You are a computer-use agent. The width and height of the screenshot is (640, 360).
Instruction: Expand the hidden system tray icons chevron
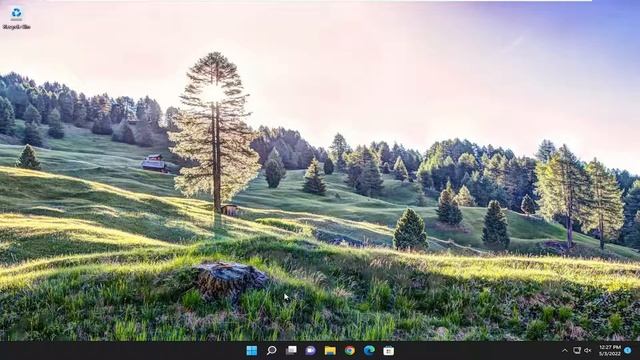(565, 351)
